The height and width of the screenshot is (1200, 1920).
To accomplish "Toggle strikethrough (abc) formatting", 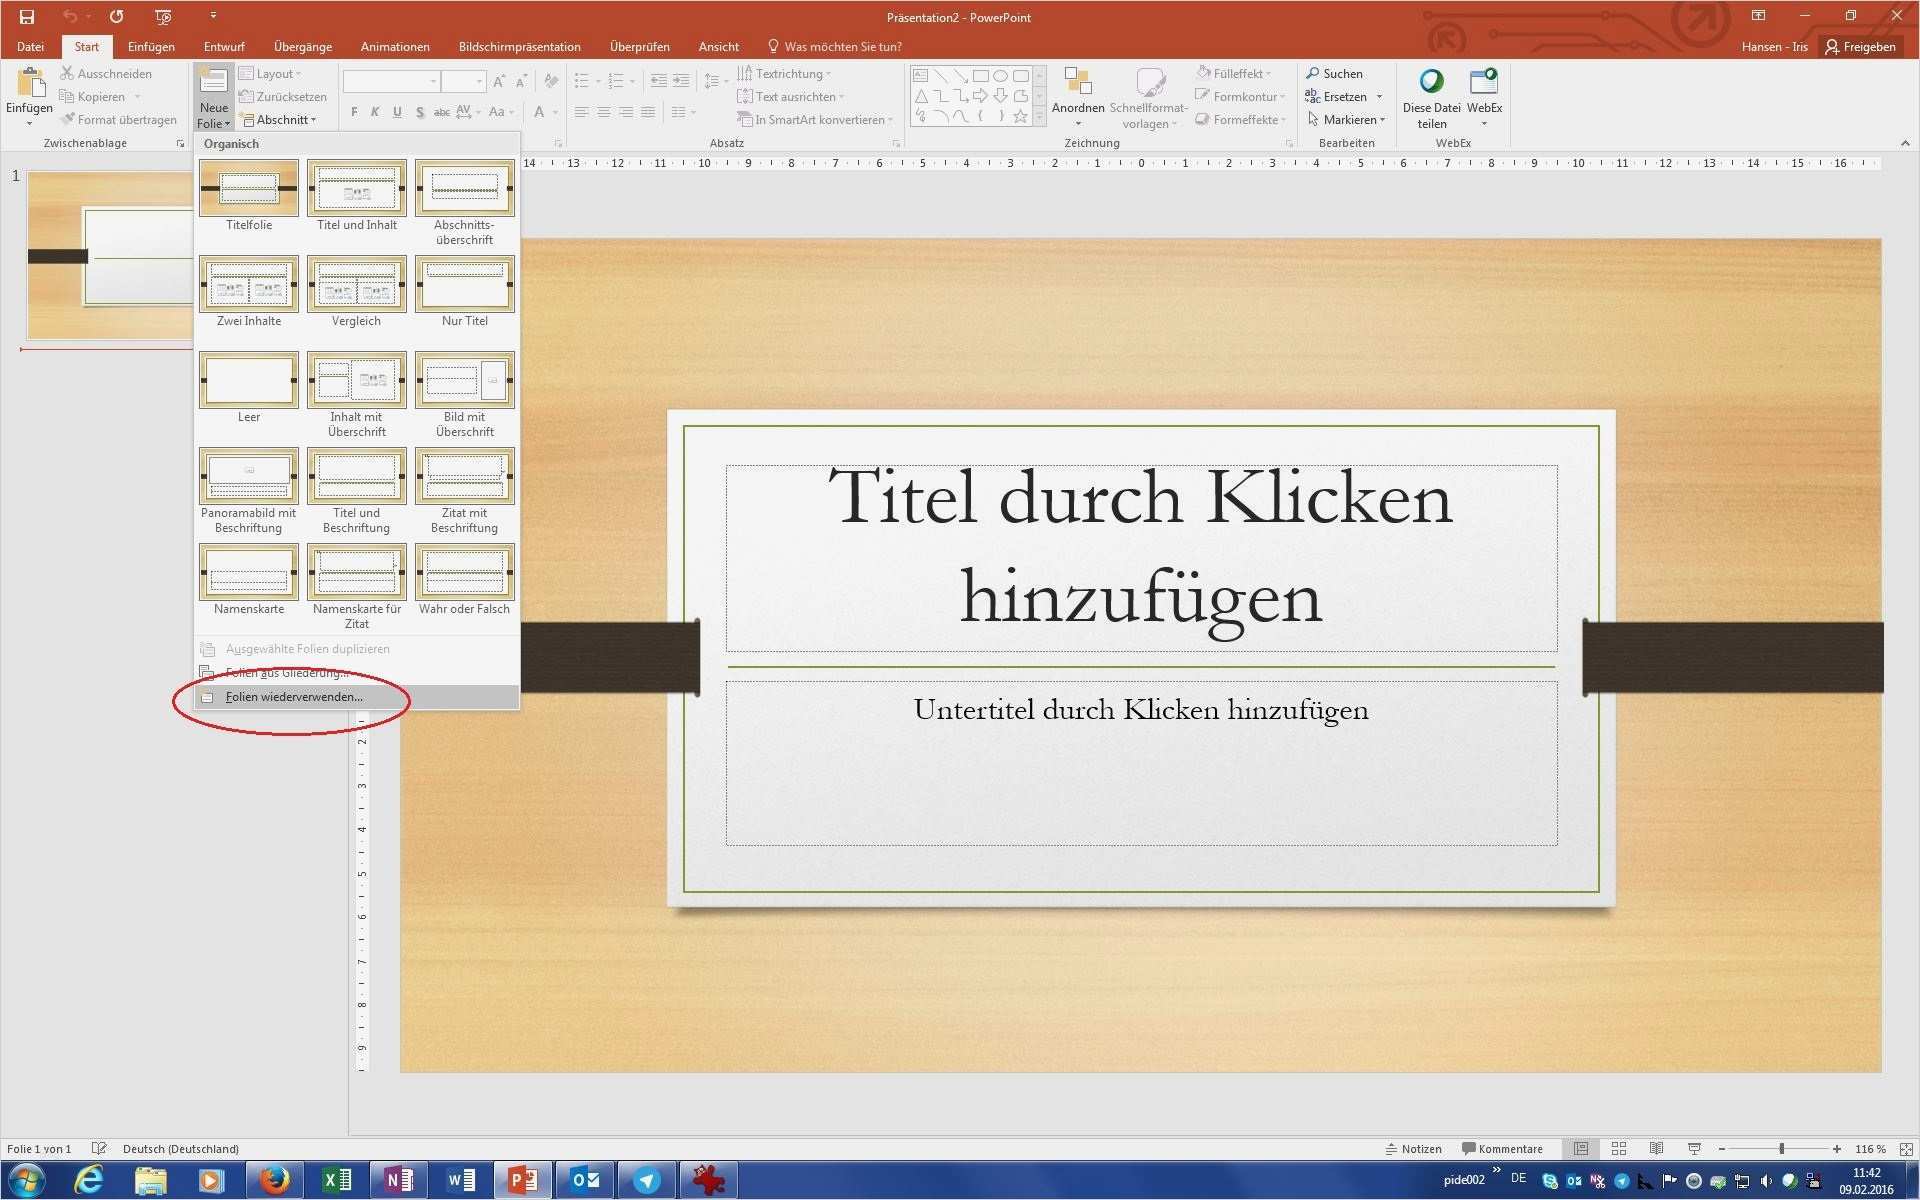I will [442, 112].
